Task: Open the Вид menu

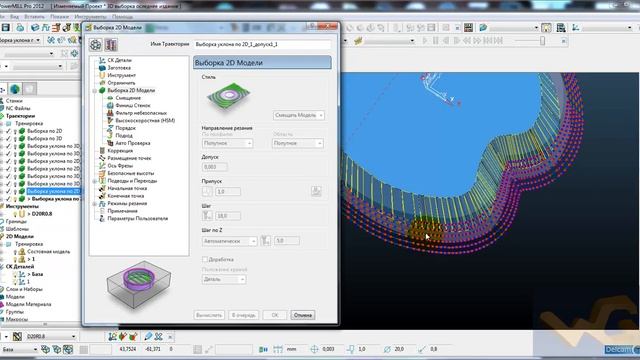Action: pos(15,17)
